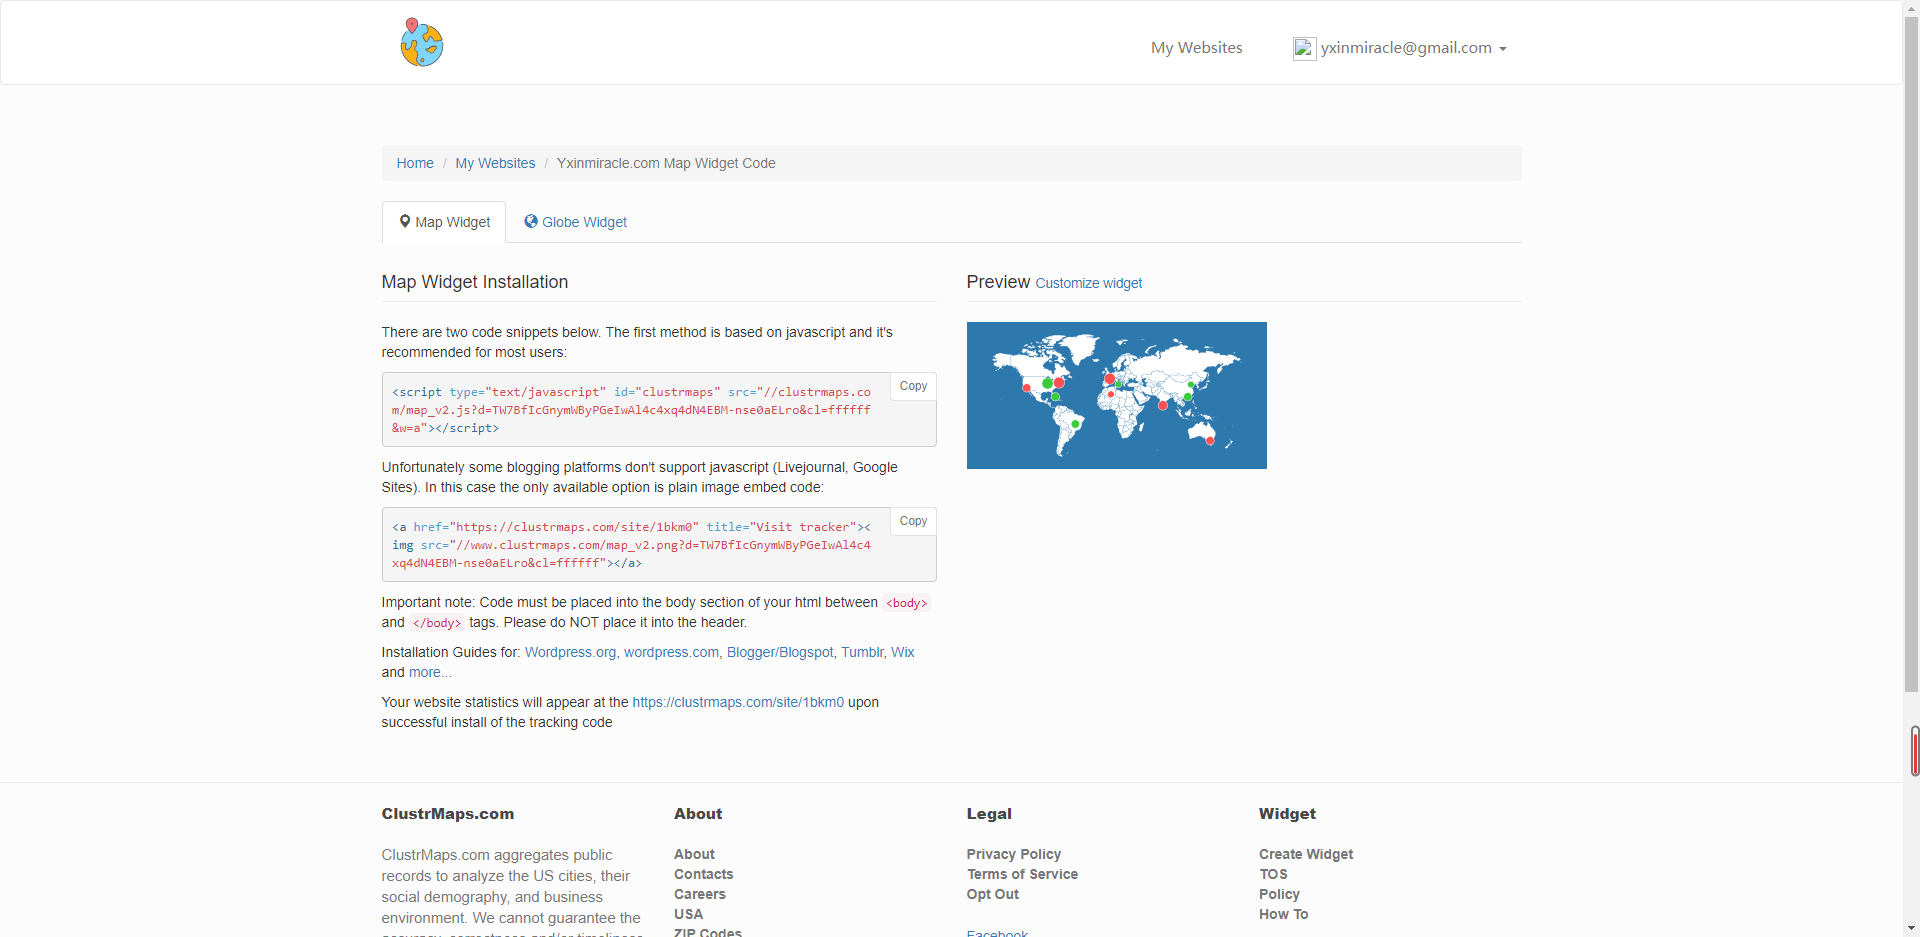Open My Websites in the top navigation

pos(1196,48)
